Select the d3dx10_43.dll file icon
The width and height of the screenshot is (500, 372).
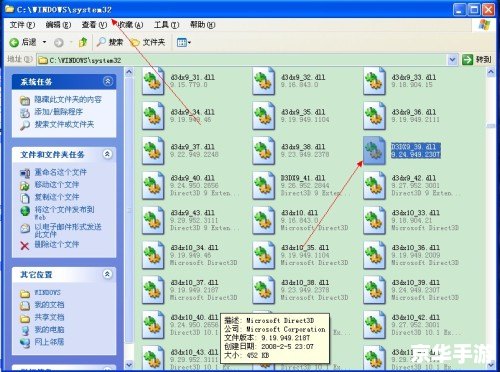click(153, 358)
